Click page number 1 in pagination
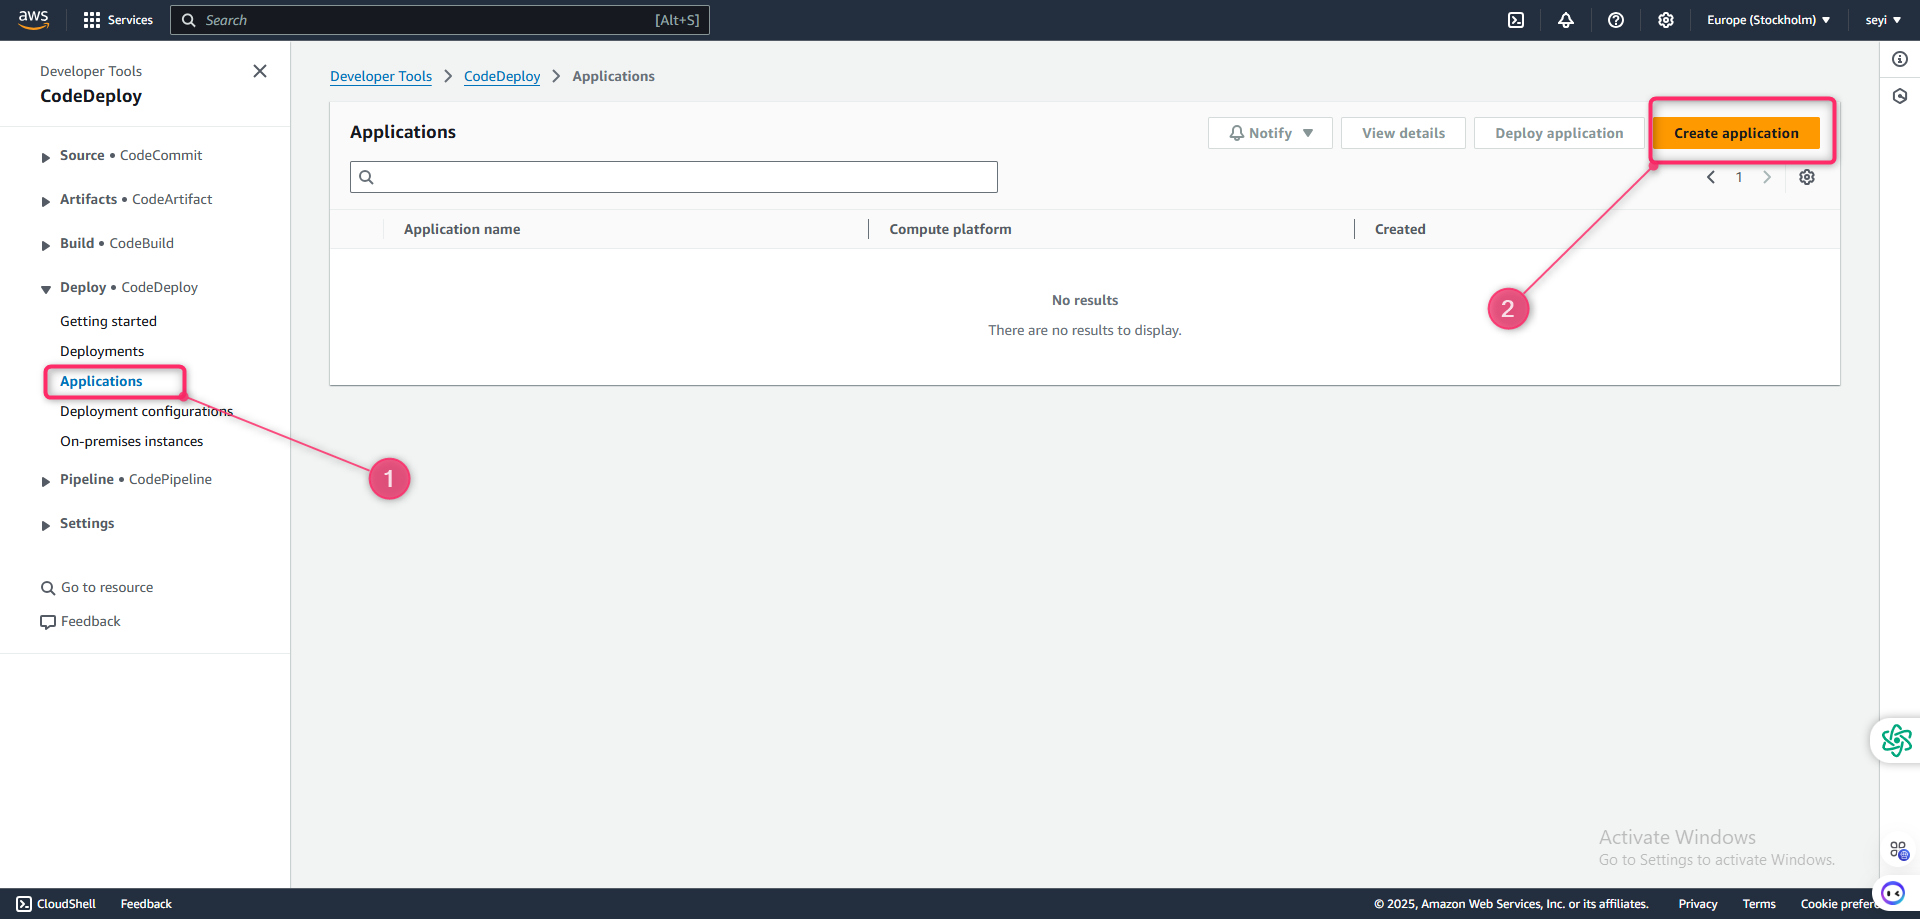The width and height of the screenshot is (1920, 919). coord(1739,177)
